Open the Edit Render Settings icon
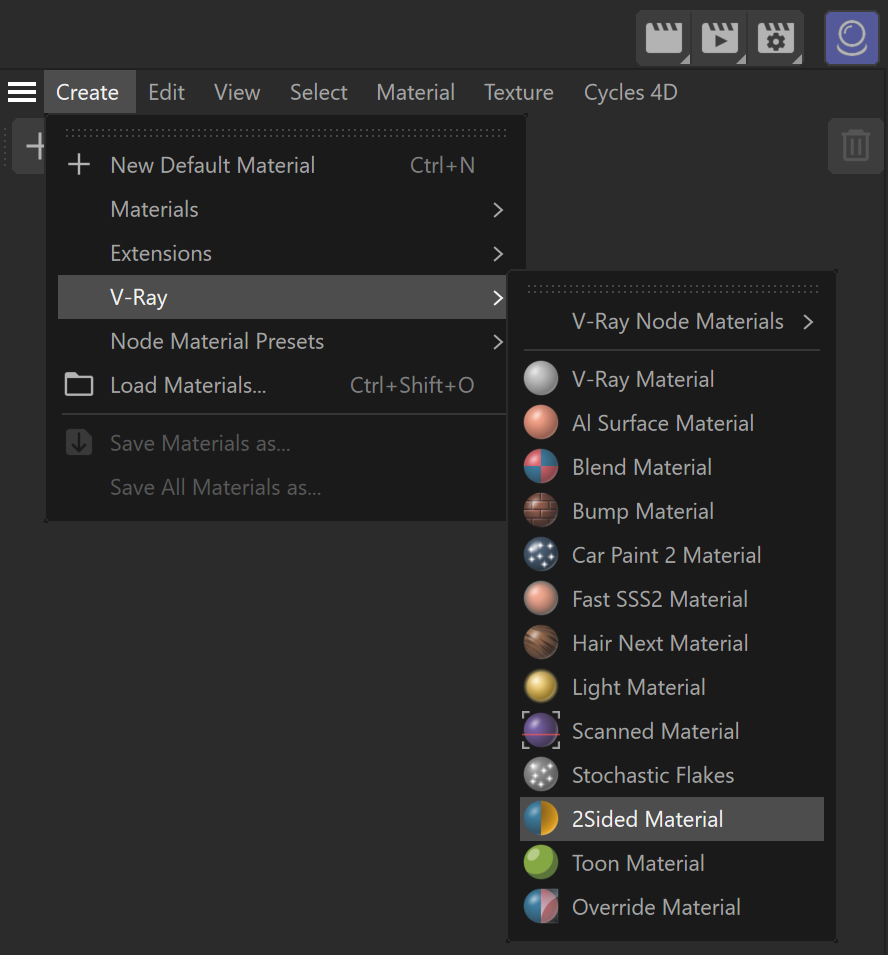 [x=776, y=38]
